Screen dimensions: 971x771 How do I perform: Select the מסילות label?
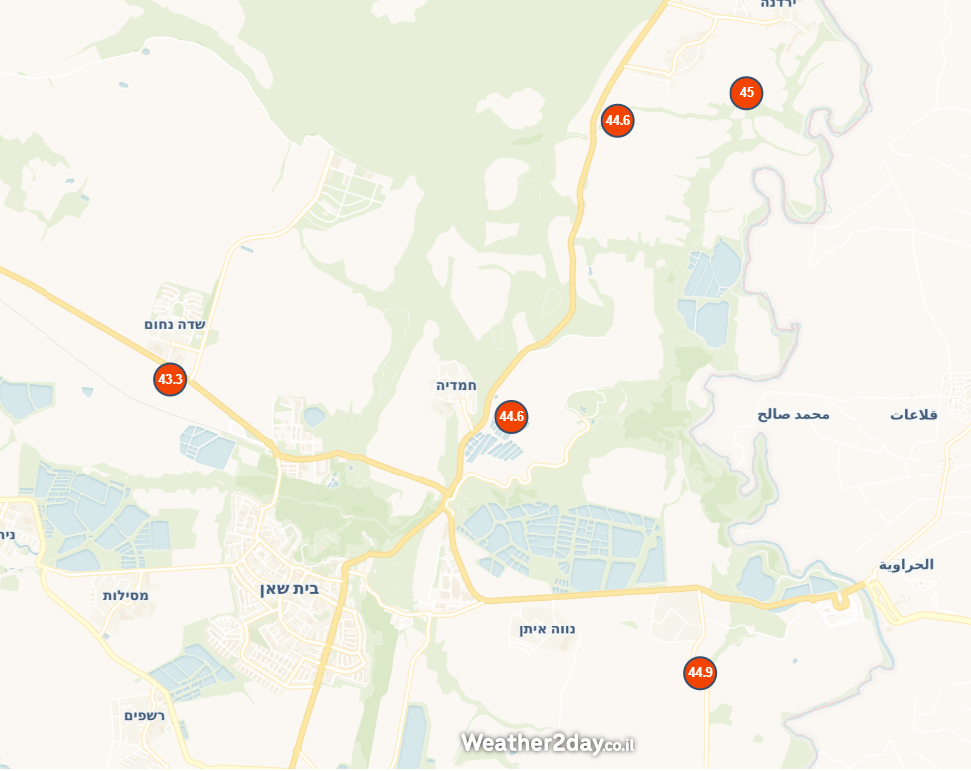click(126, 596)
